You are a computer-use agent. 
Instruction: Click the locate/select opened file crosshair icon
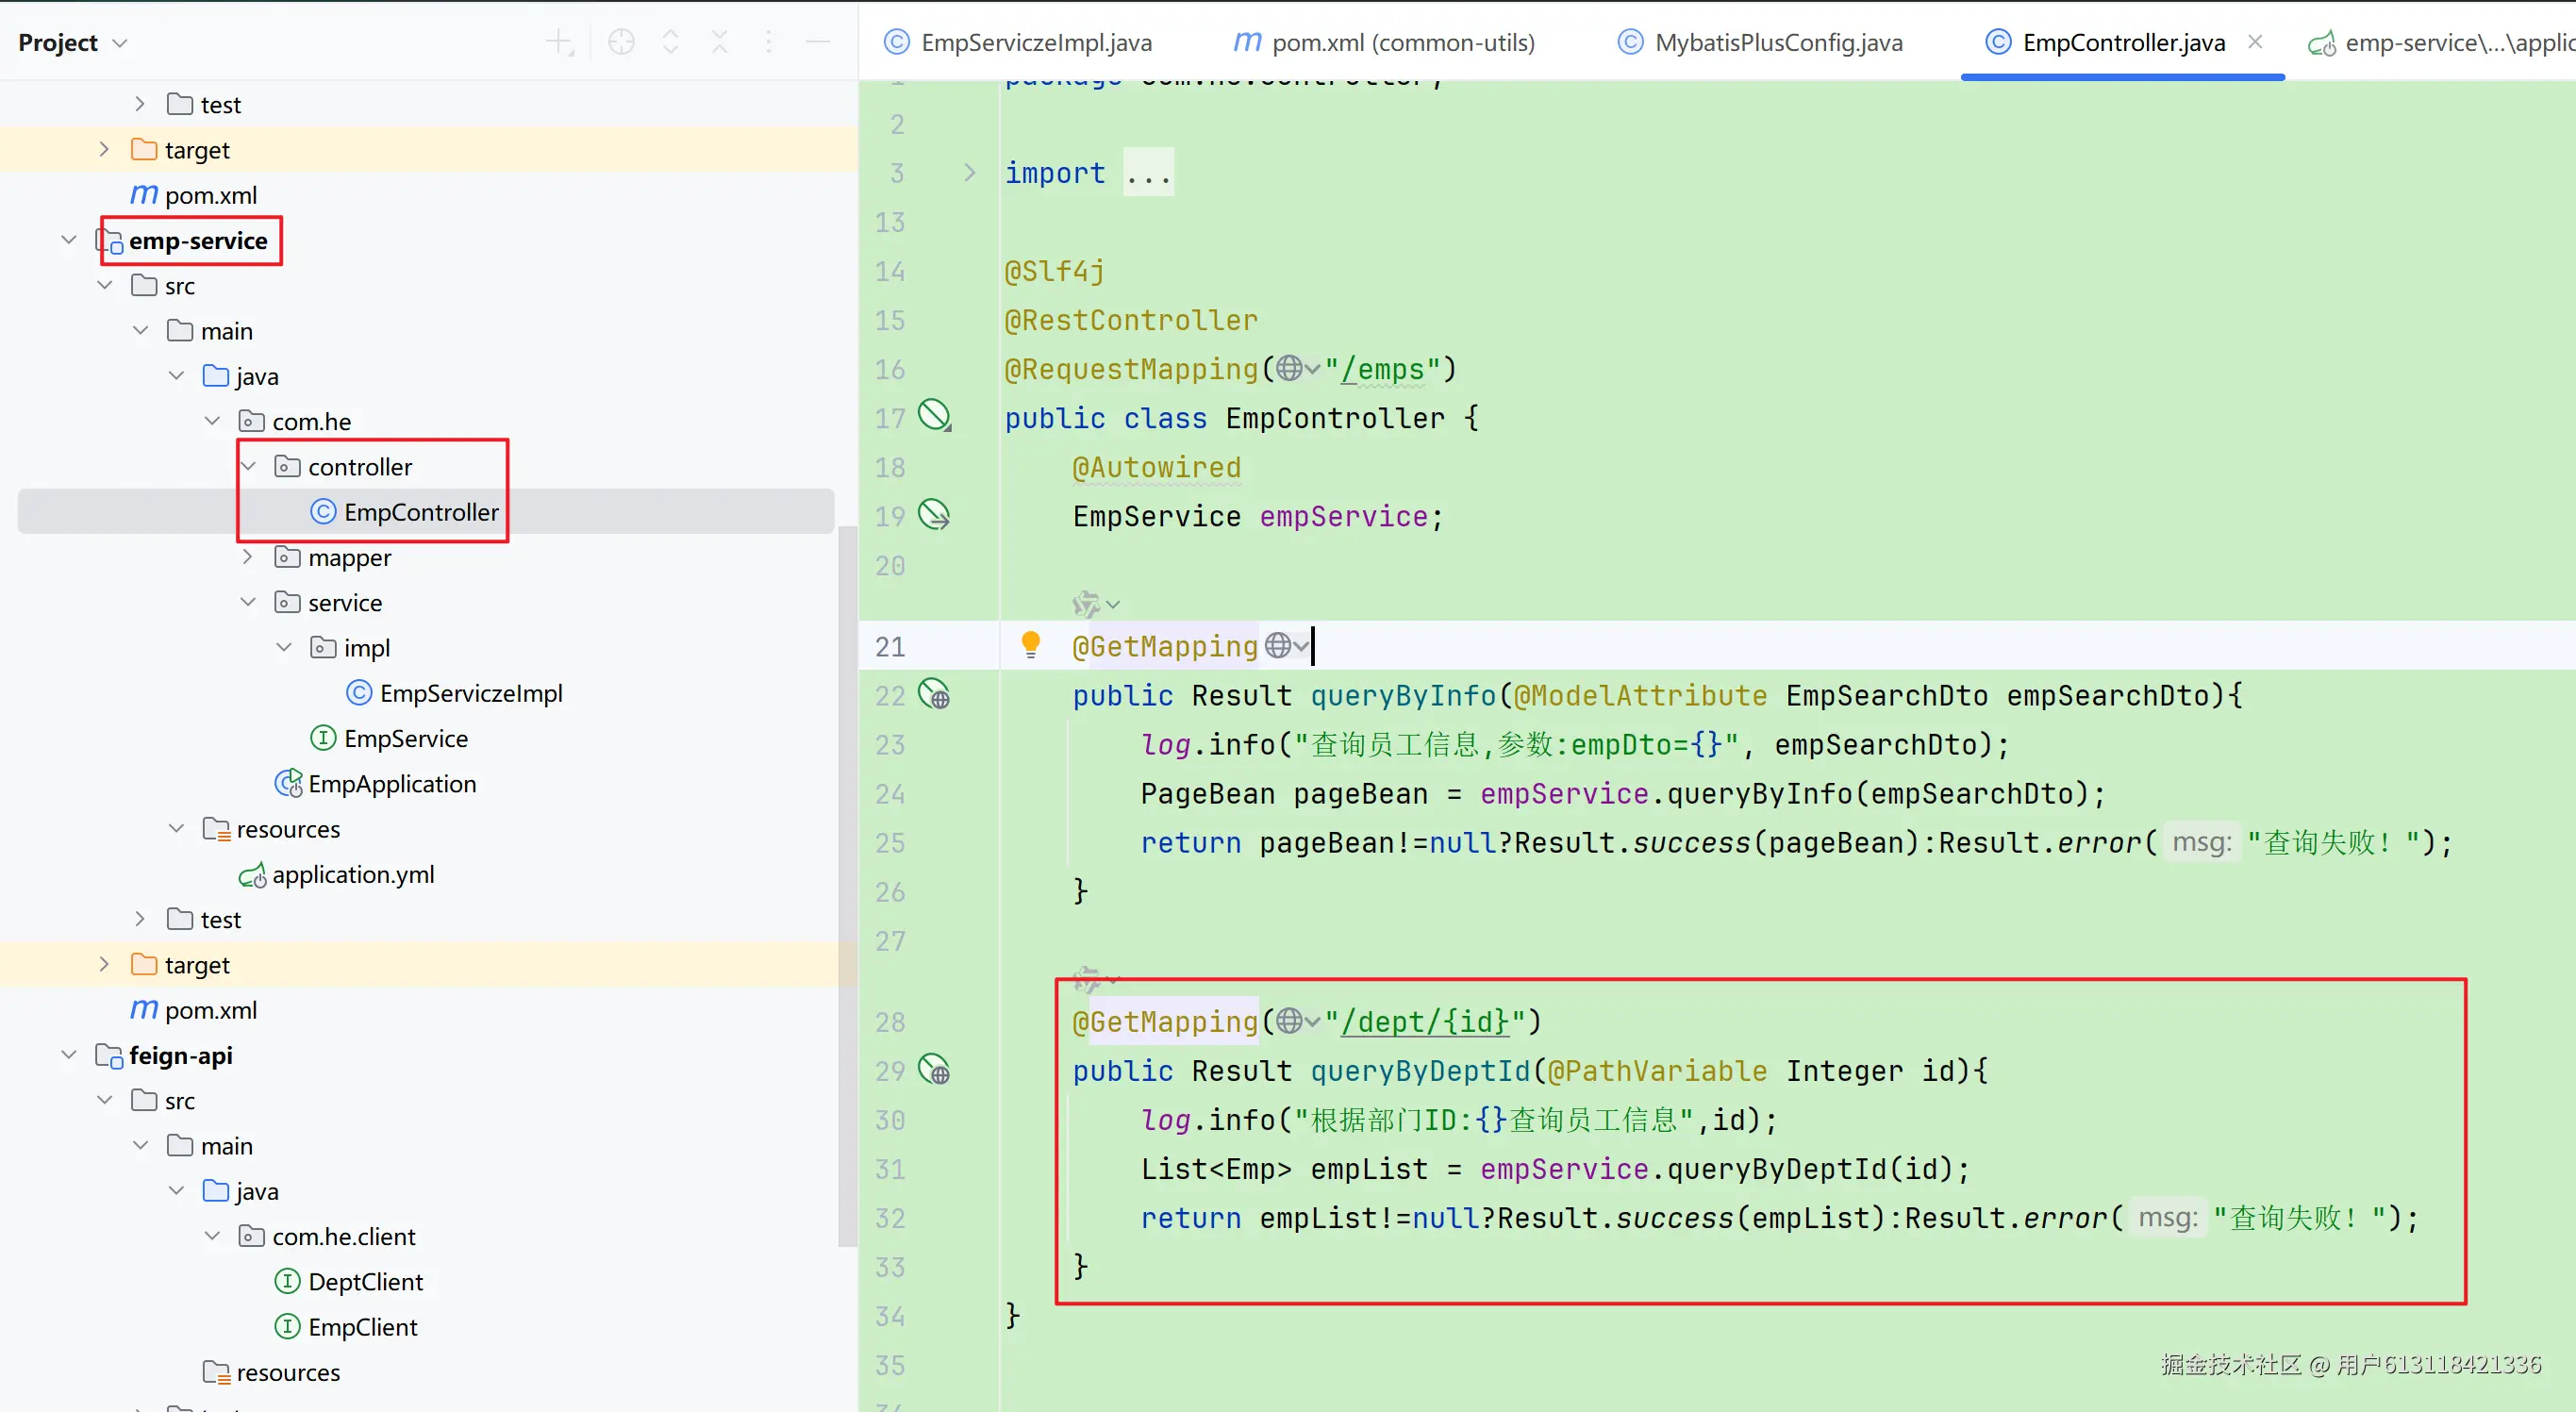[621, 42]
